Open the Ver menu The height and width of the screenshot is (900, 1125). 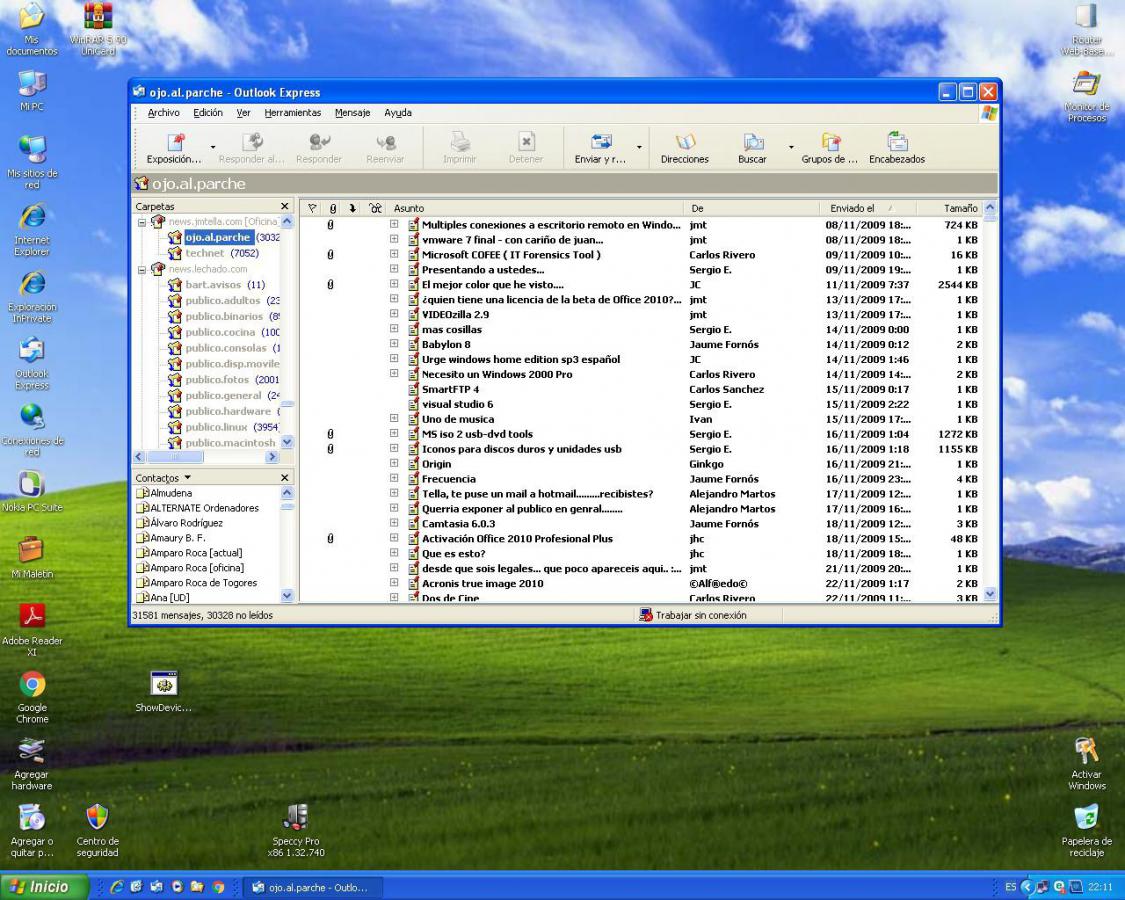[243, 113]
